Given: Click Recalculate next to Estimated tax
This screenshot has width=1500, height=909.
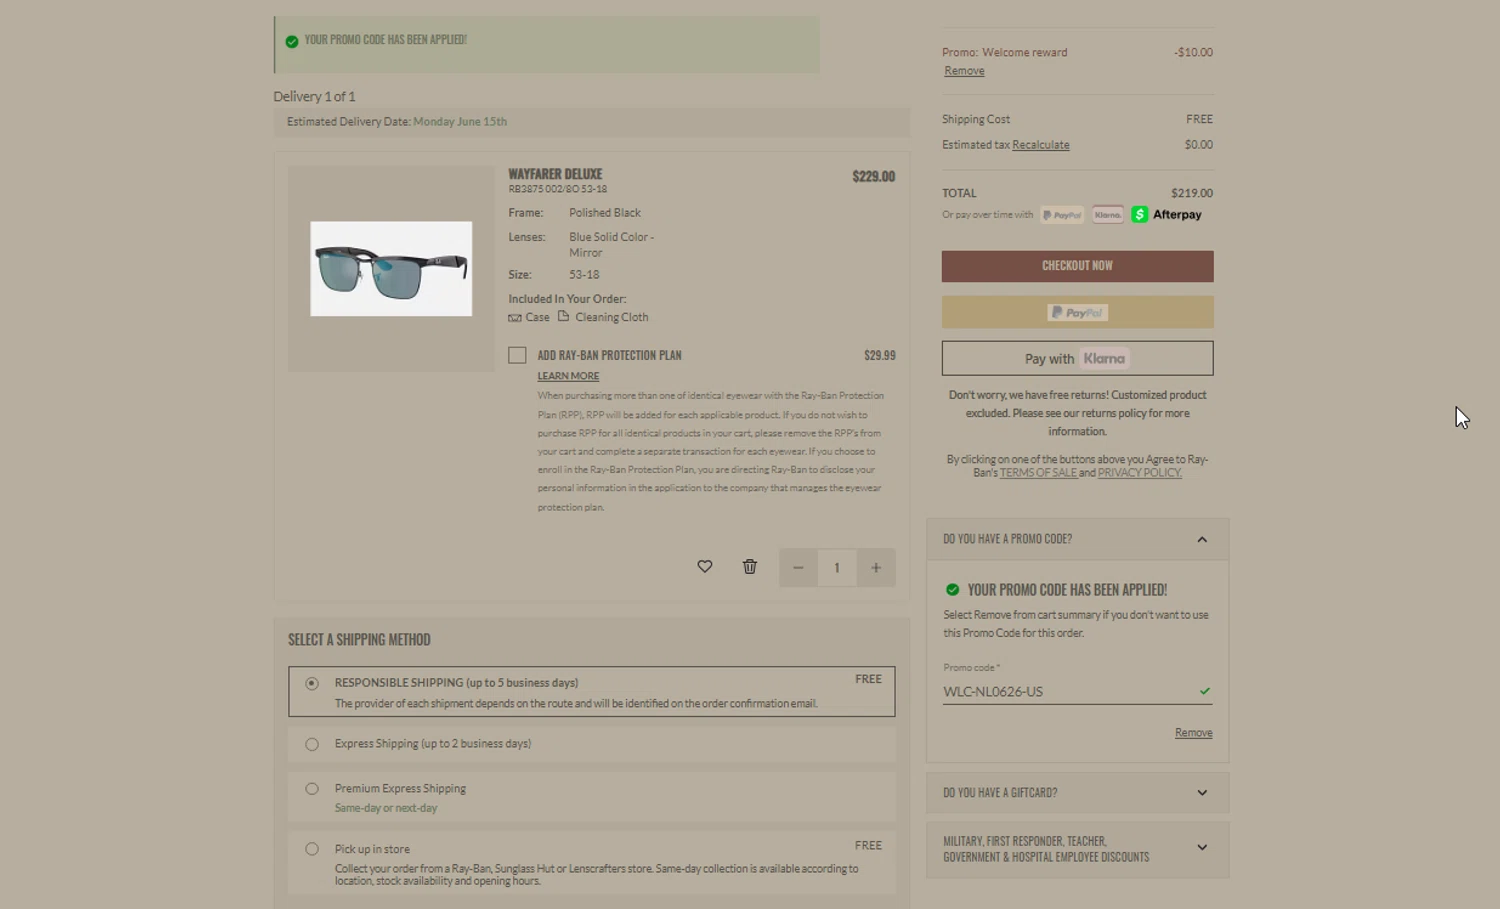Looking at the screenshot, I should point(1040,145).
